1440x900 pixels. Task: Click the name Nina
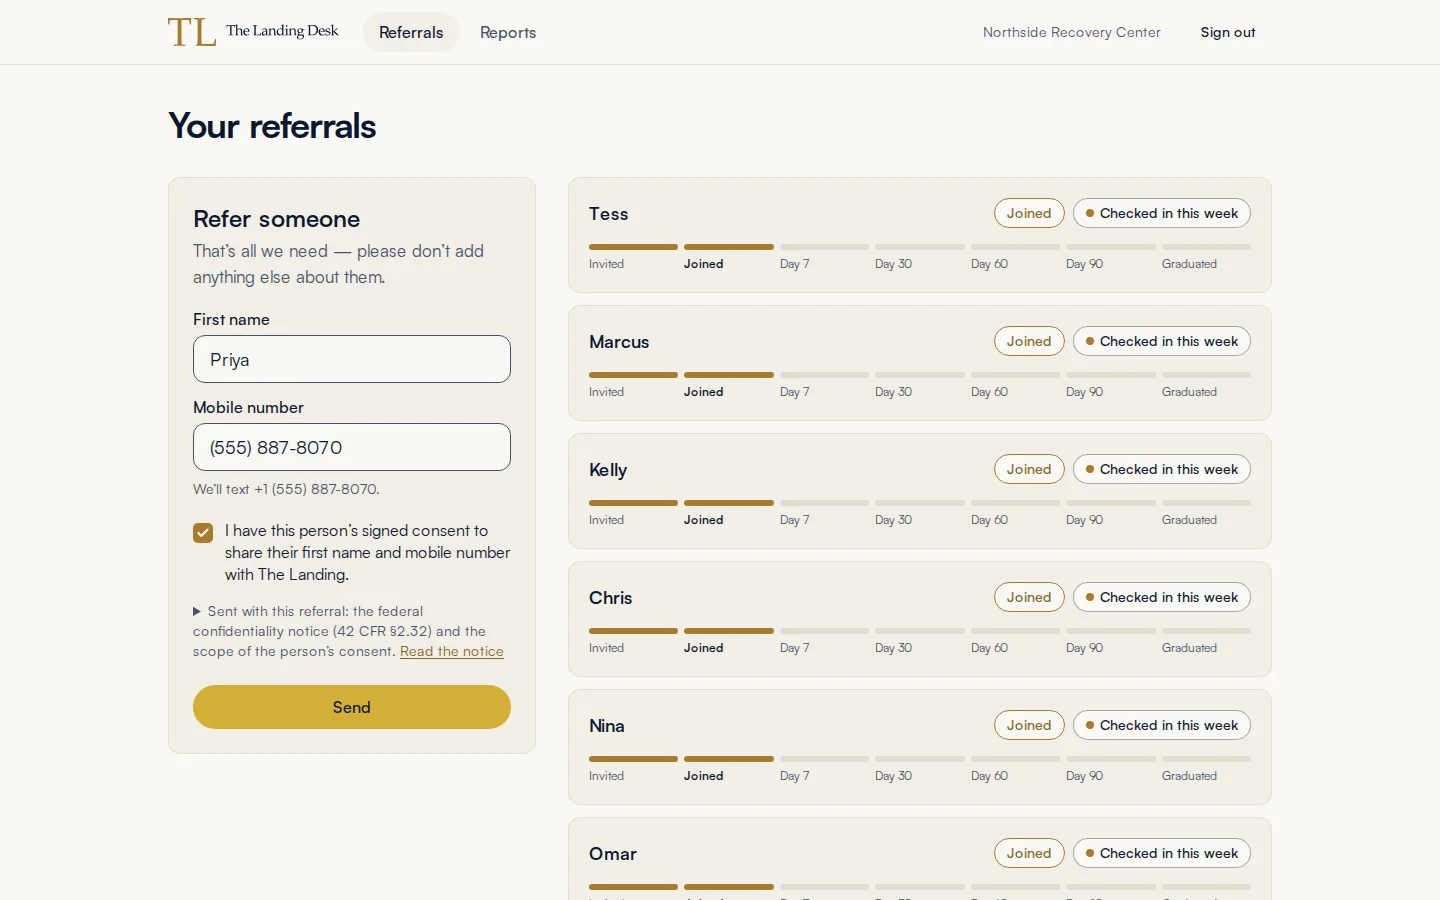pyautogui.click(x=607, y=726)
